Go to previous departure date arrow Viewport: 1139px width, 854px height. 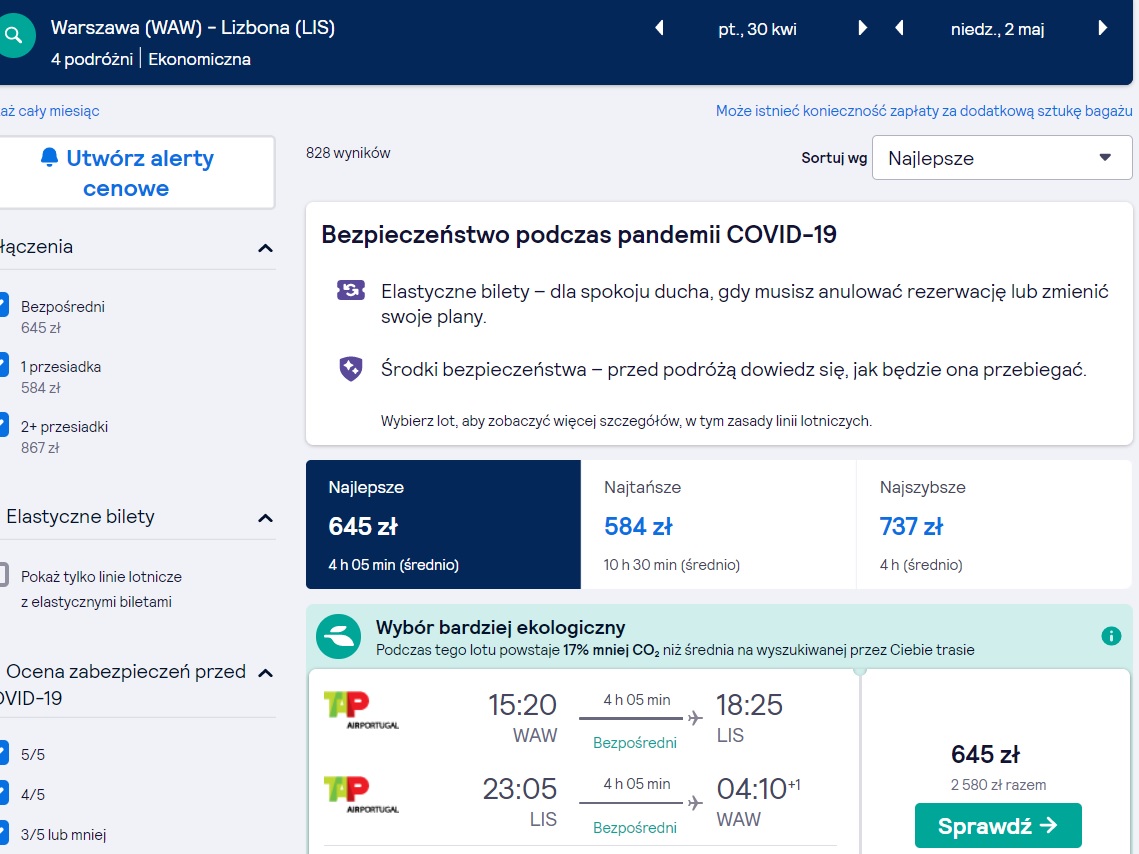click(x=660, y=28)
